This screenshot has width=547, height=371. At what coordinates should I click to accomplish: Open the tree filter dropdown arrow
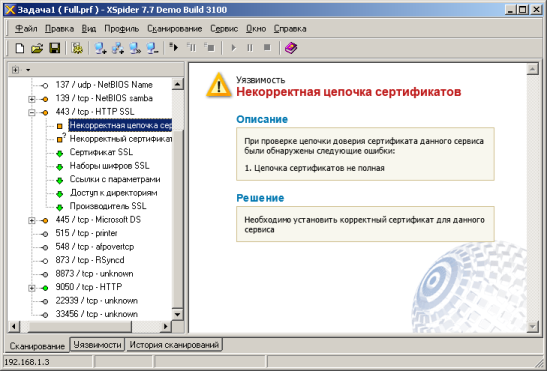click(x=28, y=70)
